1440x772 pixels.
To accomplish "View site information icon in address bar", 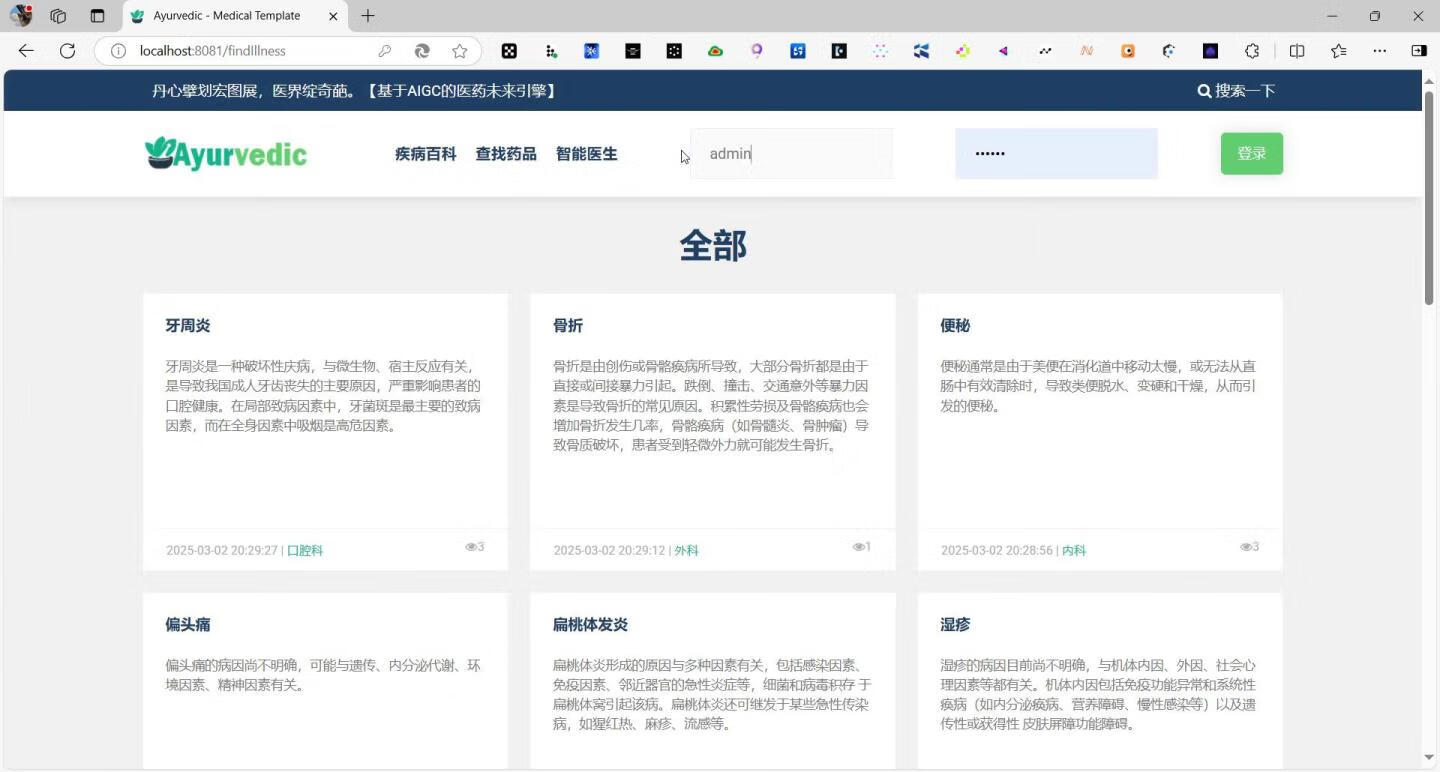I will (118, 51).
